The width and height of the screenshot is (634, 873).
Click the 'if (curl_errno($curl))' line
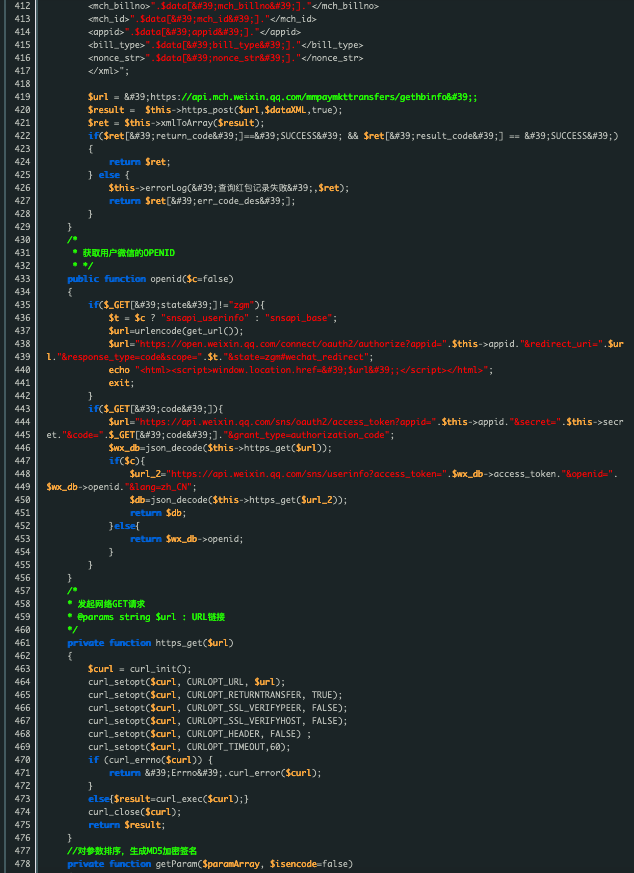click(x=150, y=760)
